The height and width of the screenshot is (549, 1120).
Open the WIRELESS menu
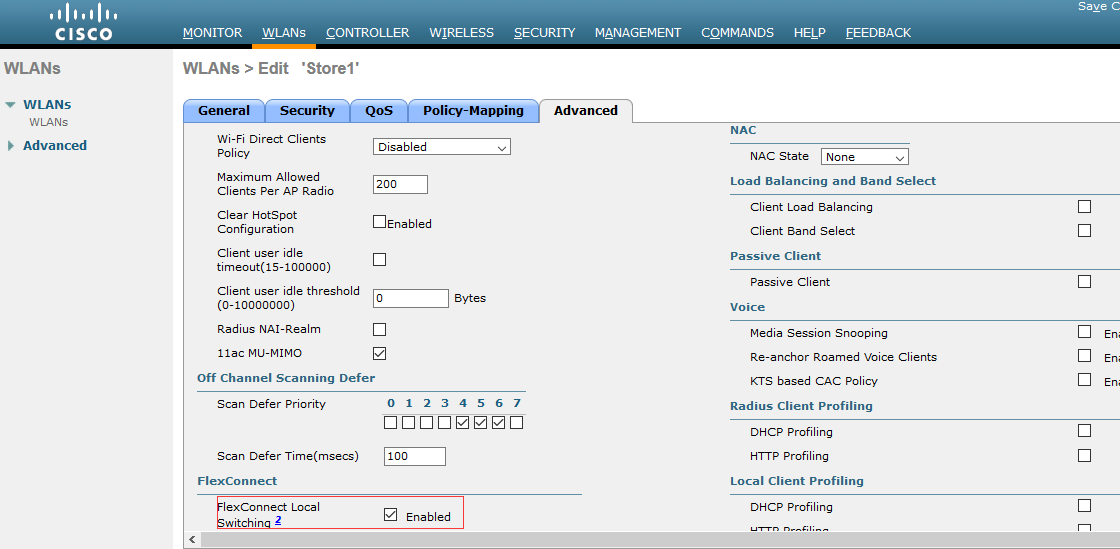pos(461,33)
